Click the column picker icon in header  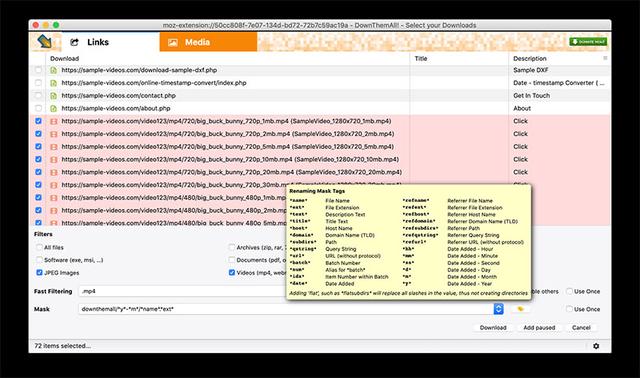605,58
